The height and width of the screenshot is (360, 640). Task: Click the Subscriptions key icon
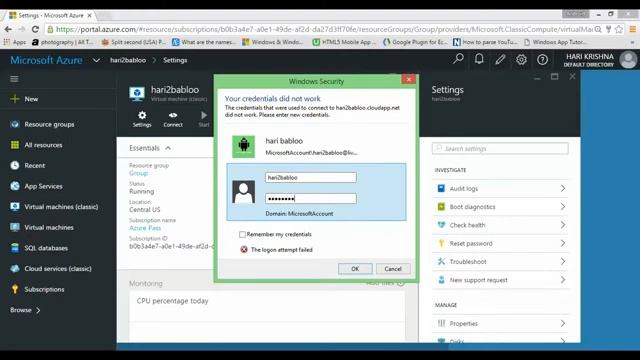coord(15,289)
